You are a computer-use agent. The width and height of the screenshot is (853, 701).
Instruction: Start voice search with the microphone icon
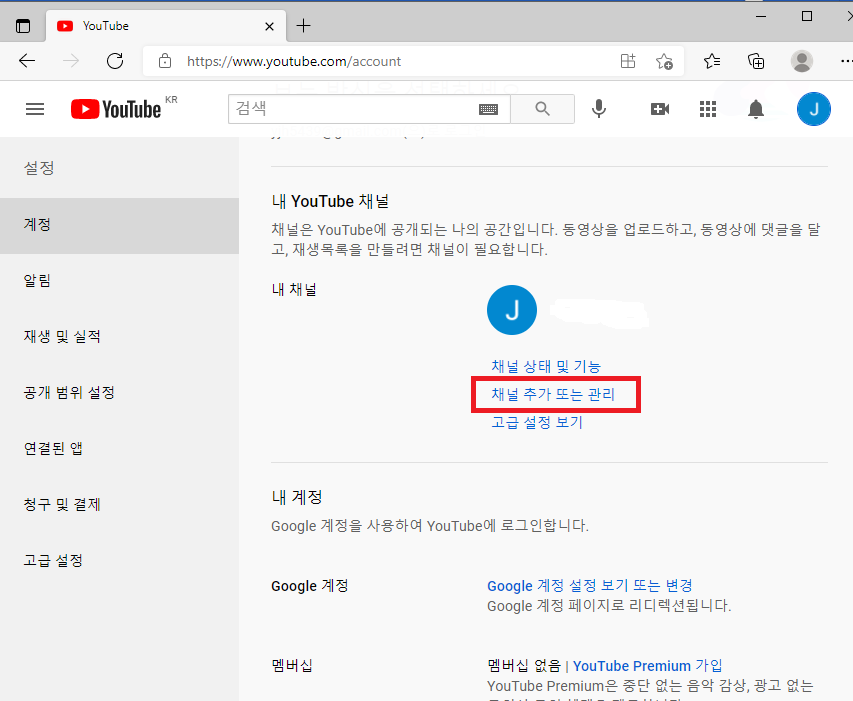(598, 109)
